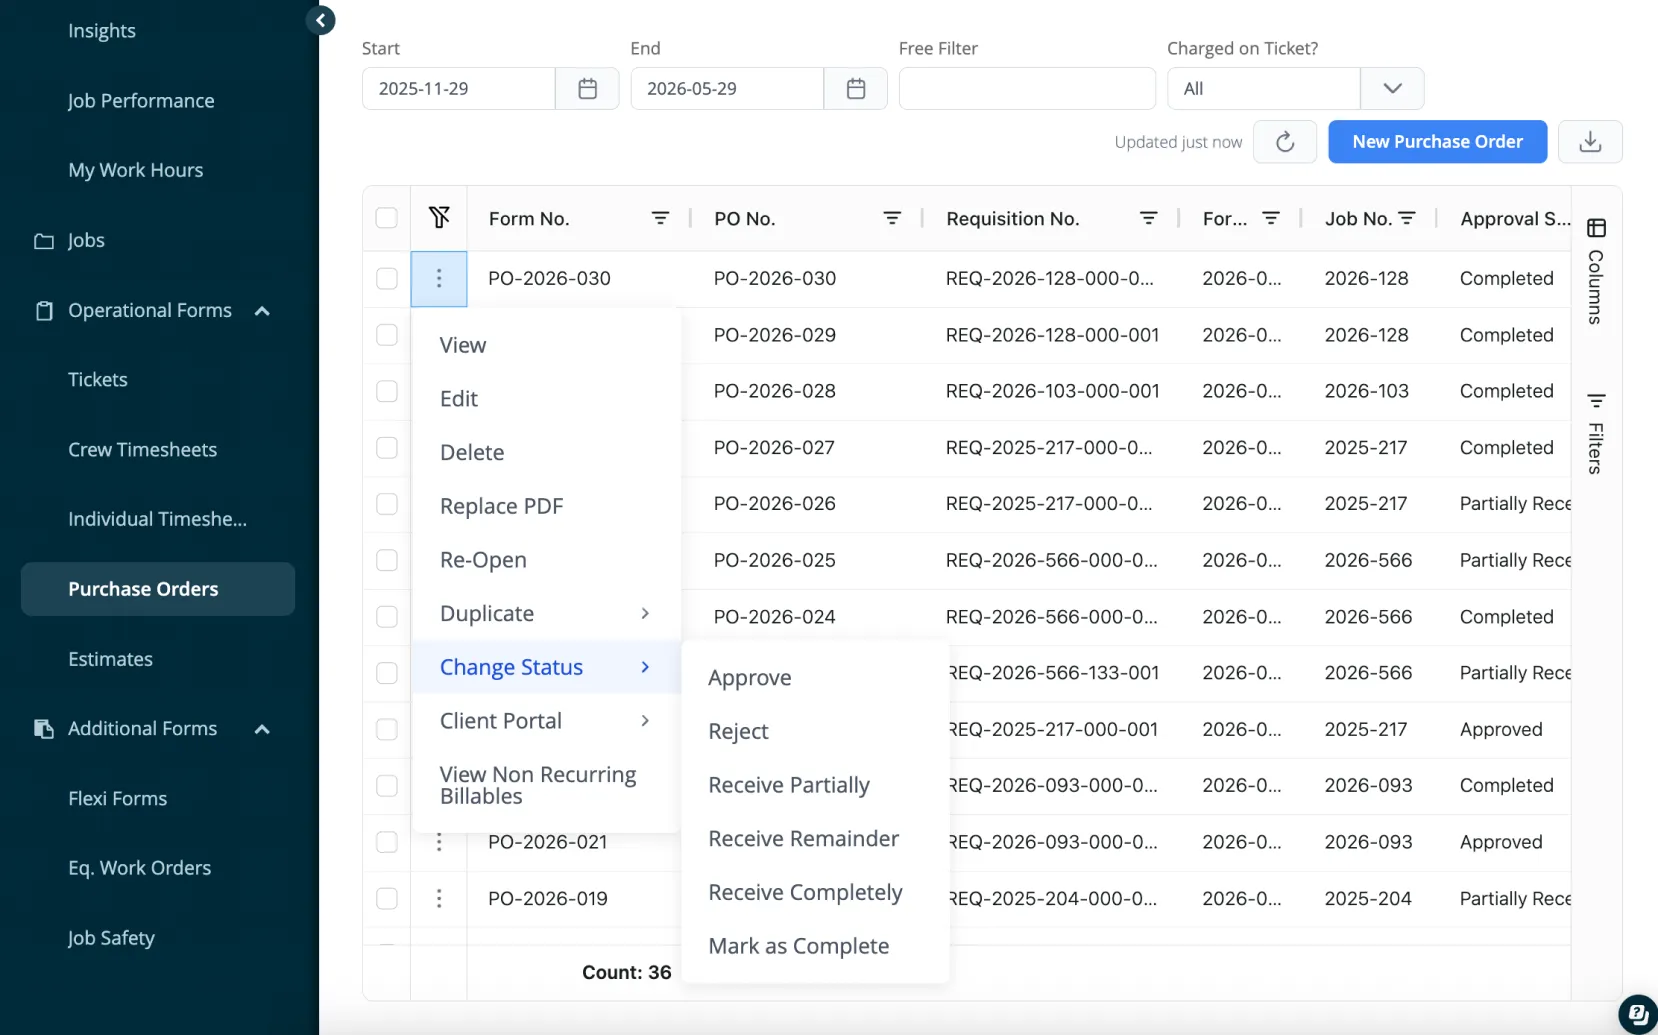Create a New Purchase Order
This screenshot has width=1658, height=1035.
tap(1437, 142)
